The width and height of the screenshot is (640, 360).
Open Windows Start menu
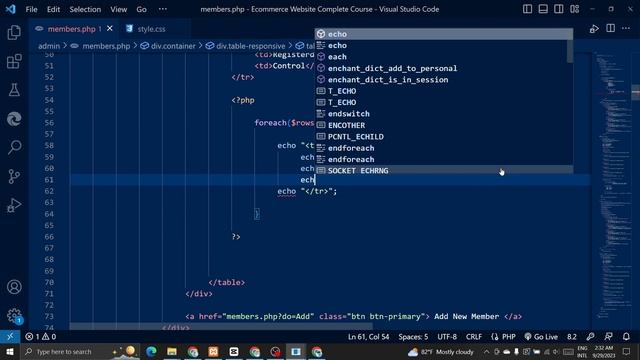9,351
